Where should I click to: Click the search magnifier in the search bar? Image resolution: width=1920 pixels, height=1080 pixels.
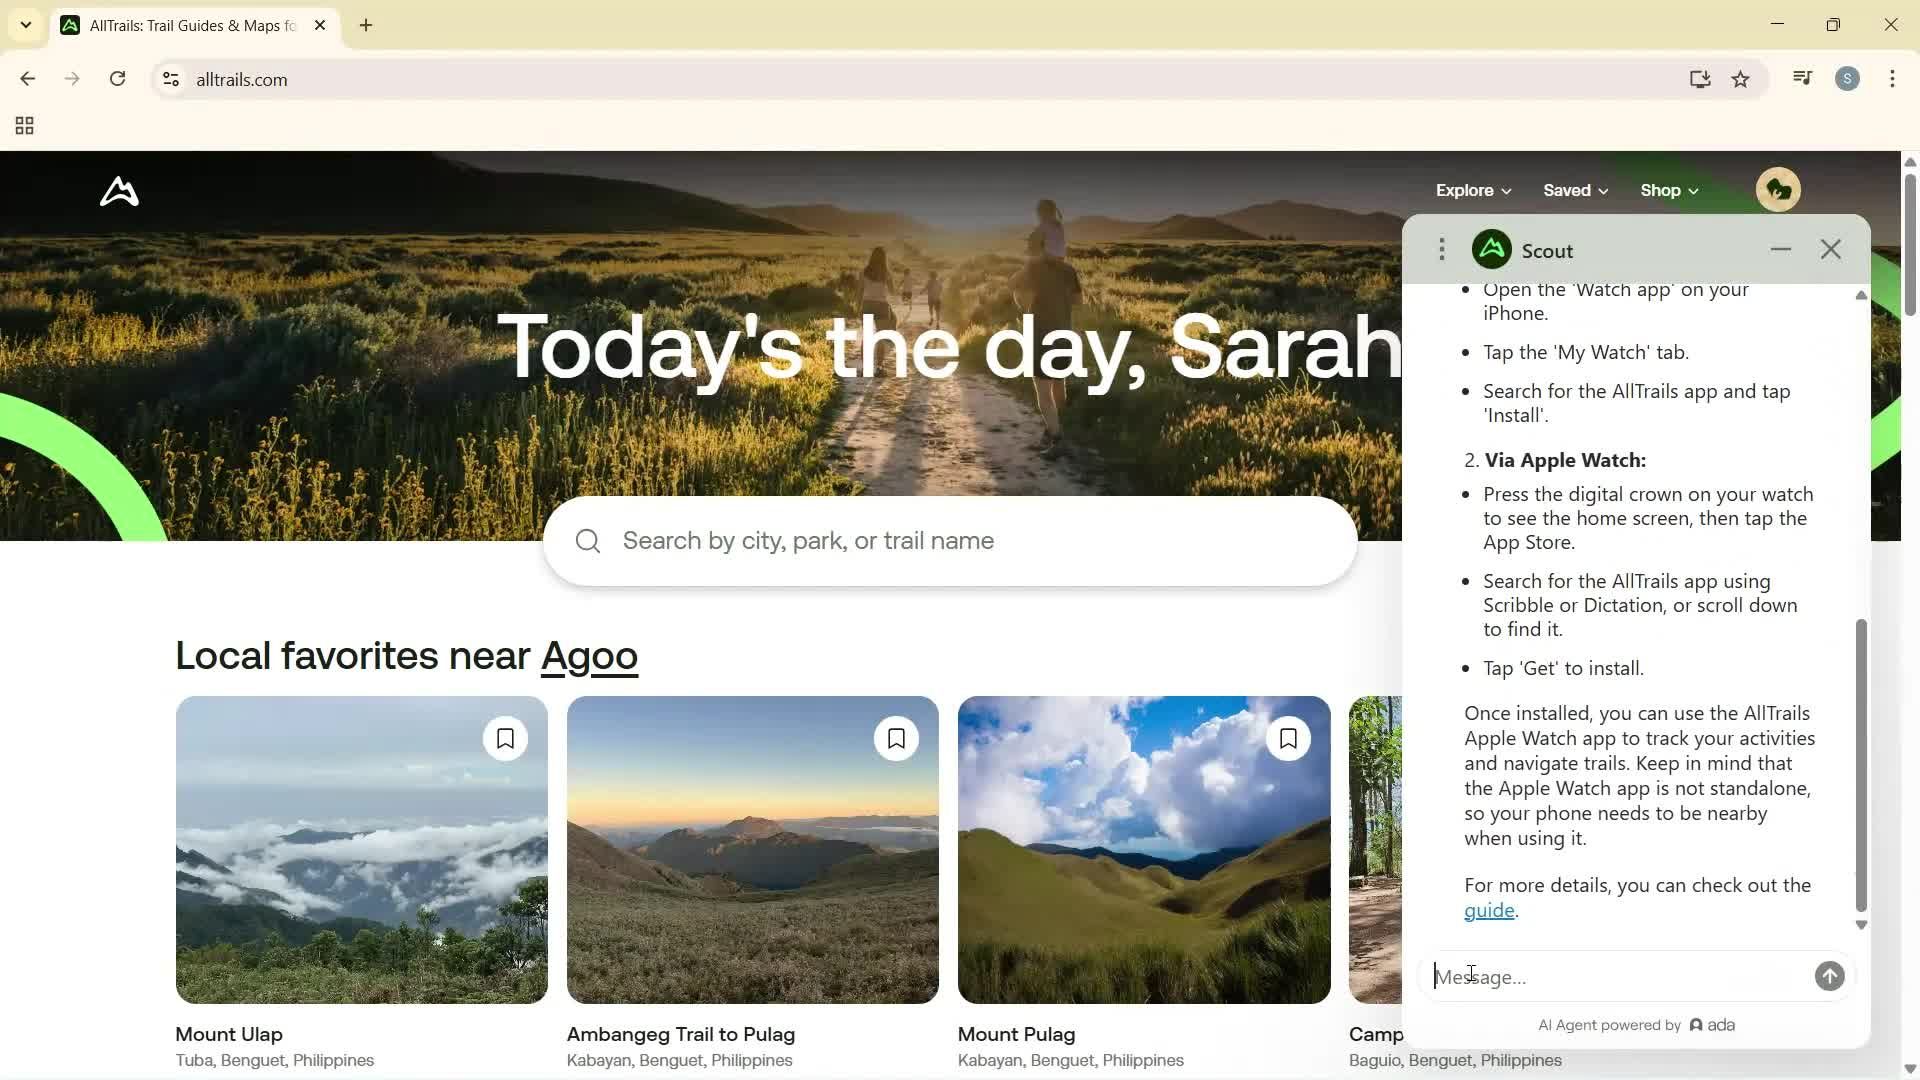click(587, 540)
